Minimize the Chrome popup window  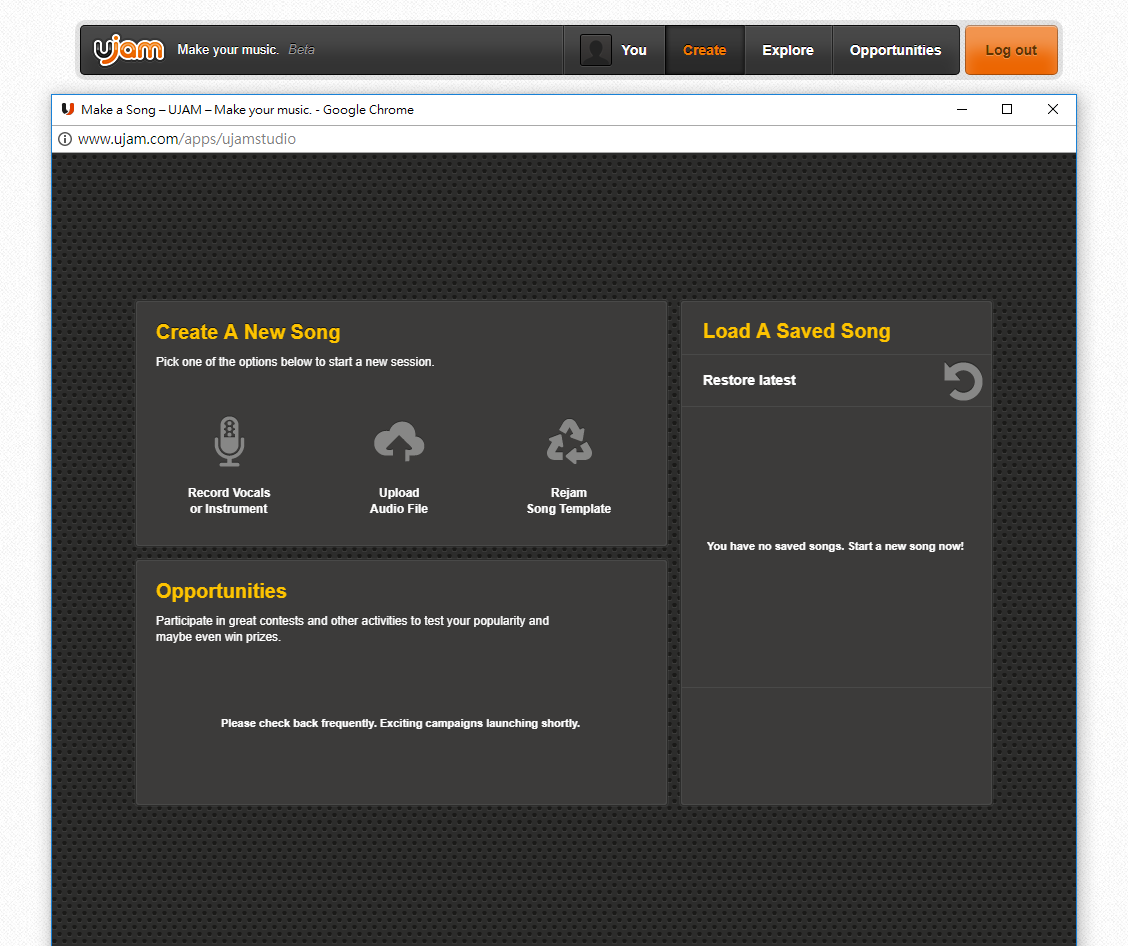click(962, 109)
